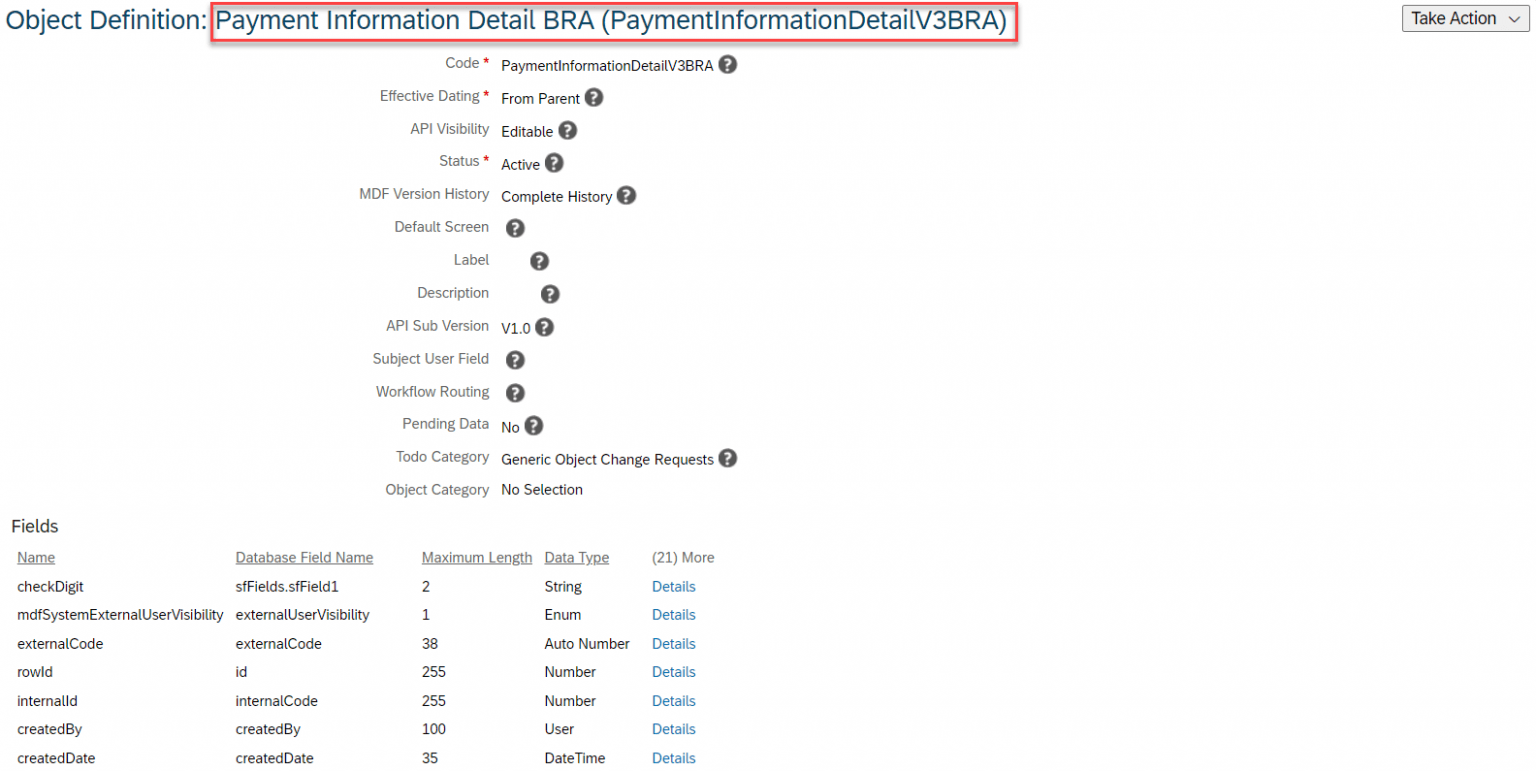Click help icon next to Todo Category
Viewport: 1536px width, 771px height.
(x=728, y=459)
